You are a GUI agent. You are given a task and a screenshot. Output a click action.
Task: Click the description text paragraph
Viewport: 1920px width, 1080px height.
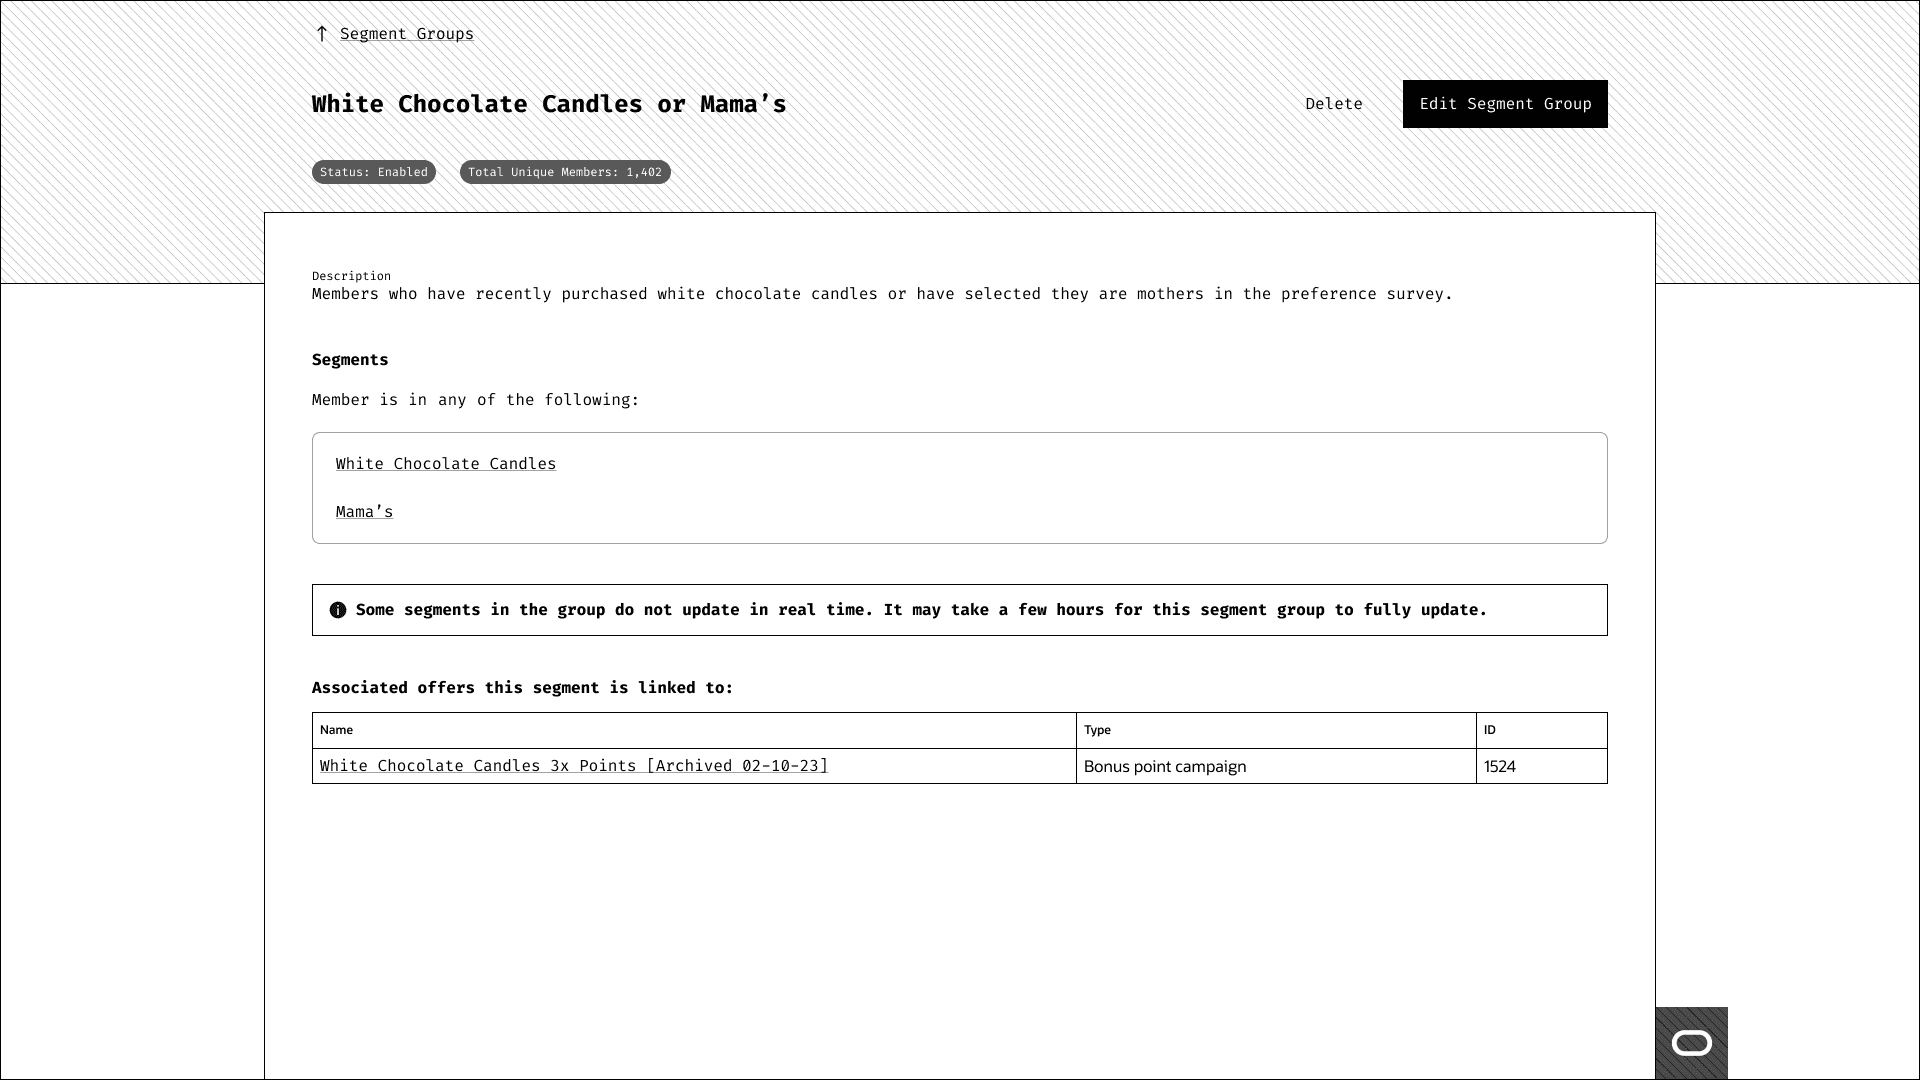pyautogui.click(x=881, y=294)
